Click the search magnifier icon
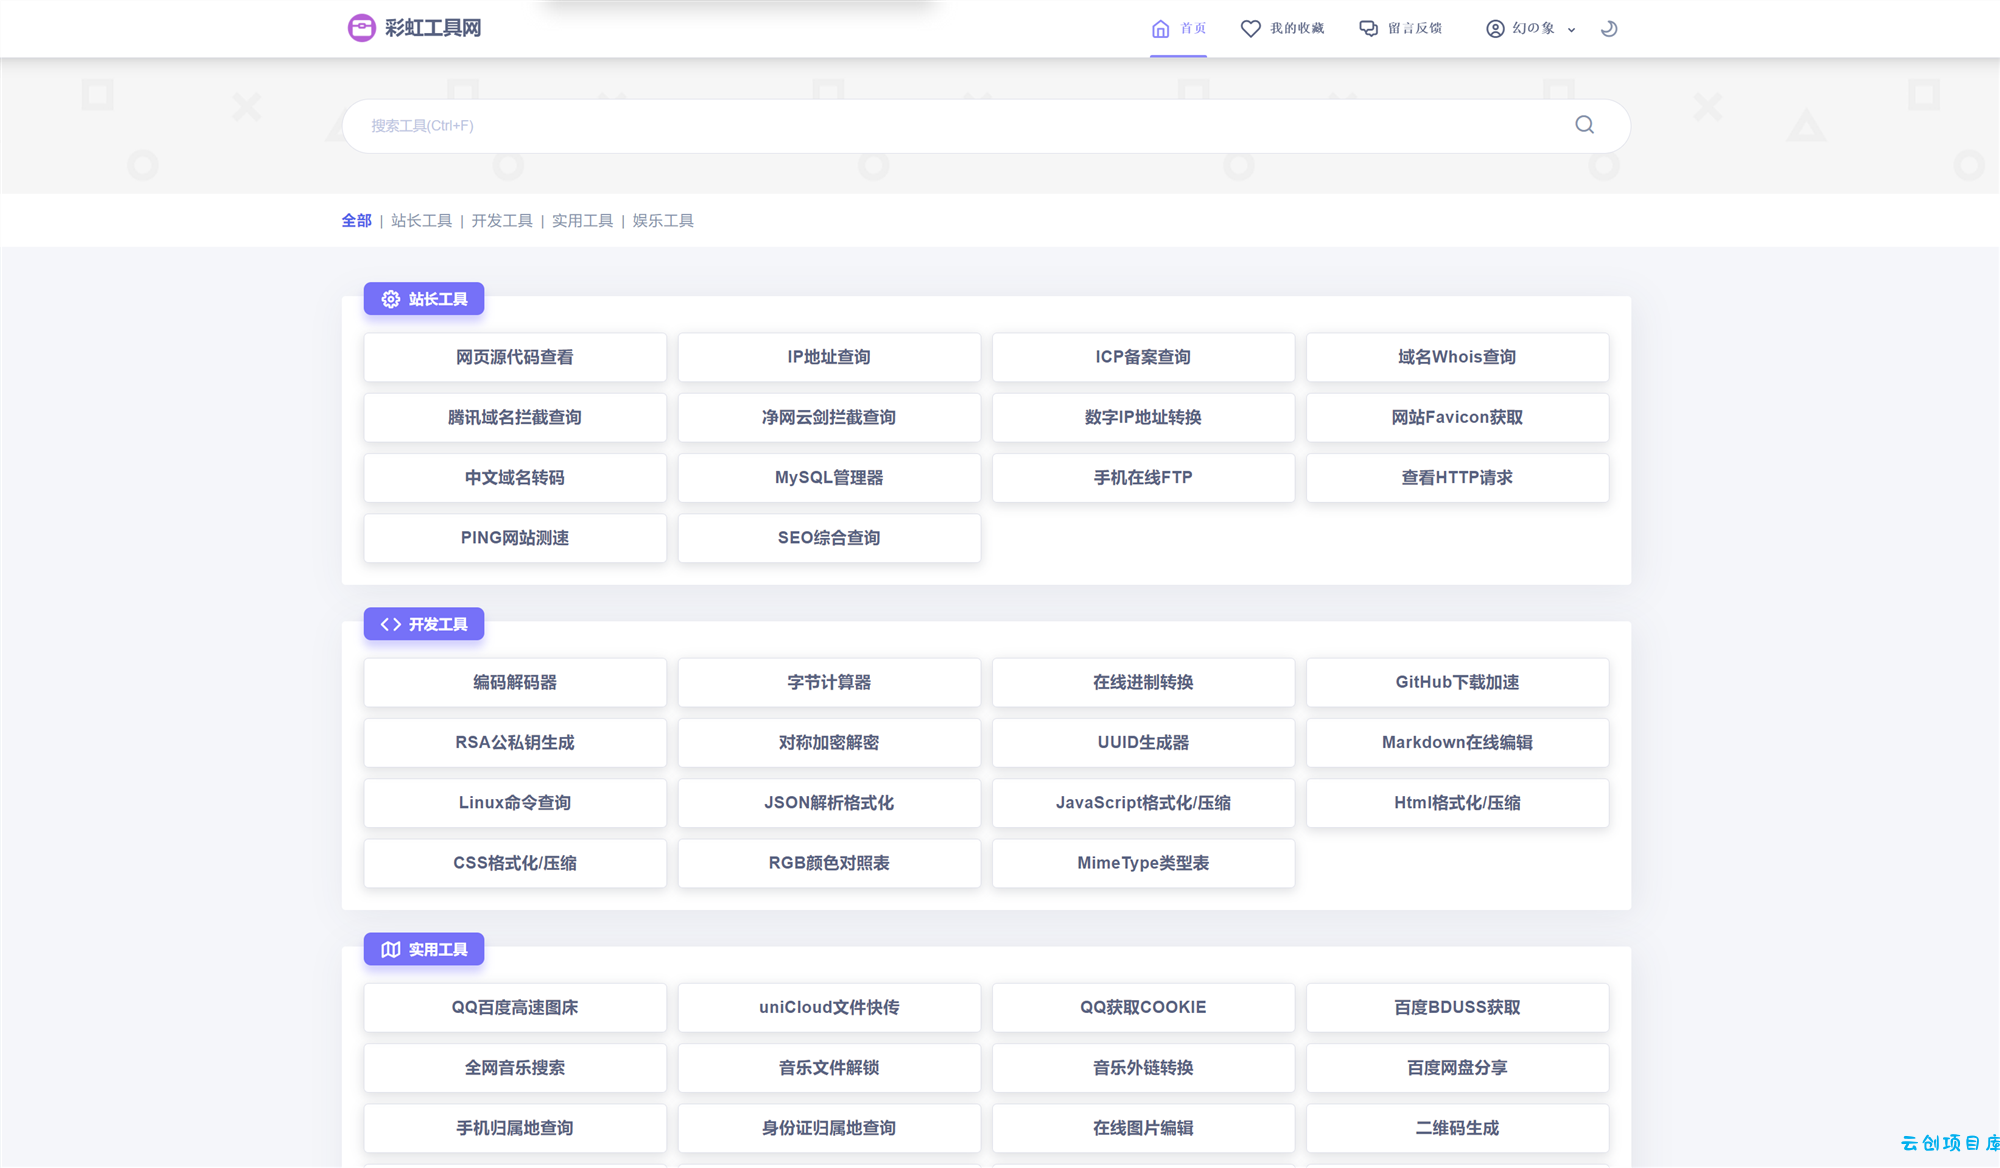The width and height of the screenshot is (2000, 1168). 1584,125
